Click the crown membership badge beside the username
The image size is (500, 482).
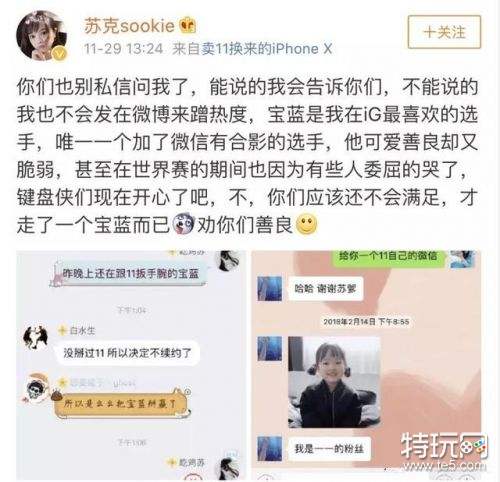point(188,26)
